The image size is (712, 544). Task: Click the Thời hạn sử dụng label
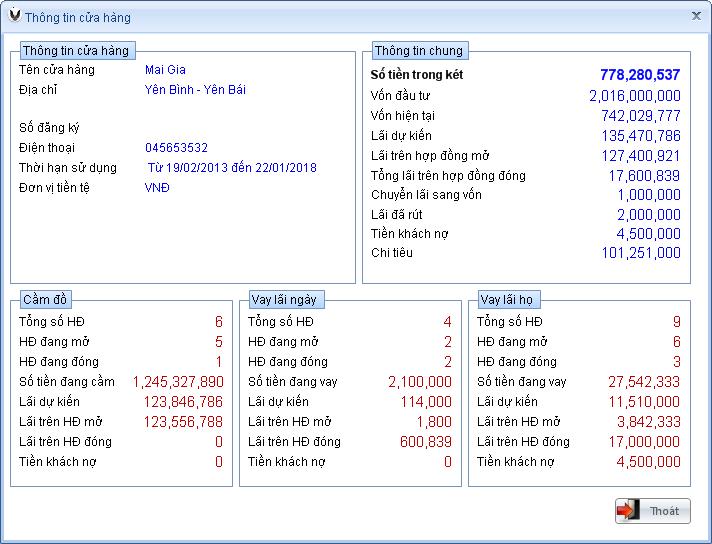68,168
